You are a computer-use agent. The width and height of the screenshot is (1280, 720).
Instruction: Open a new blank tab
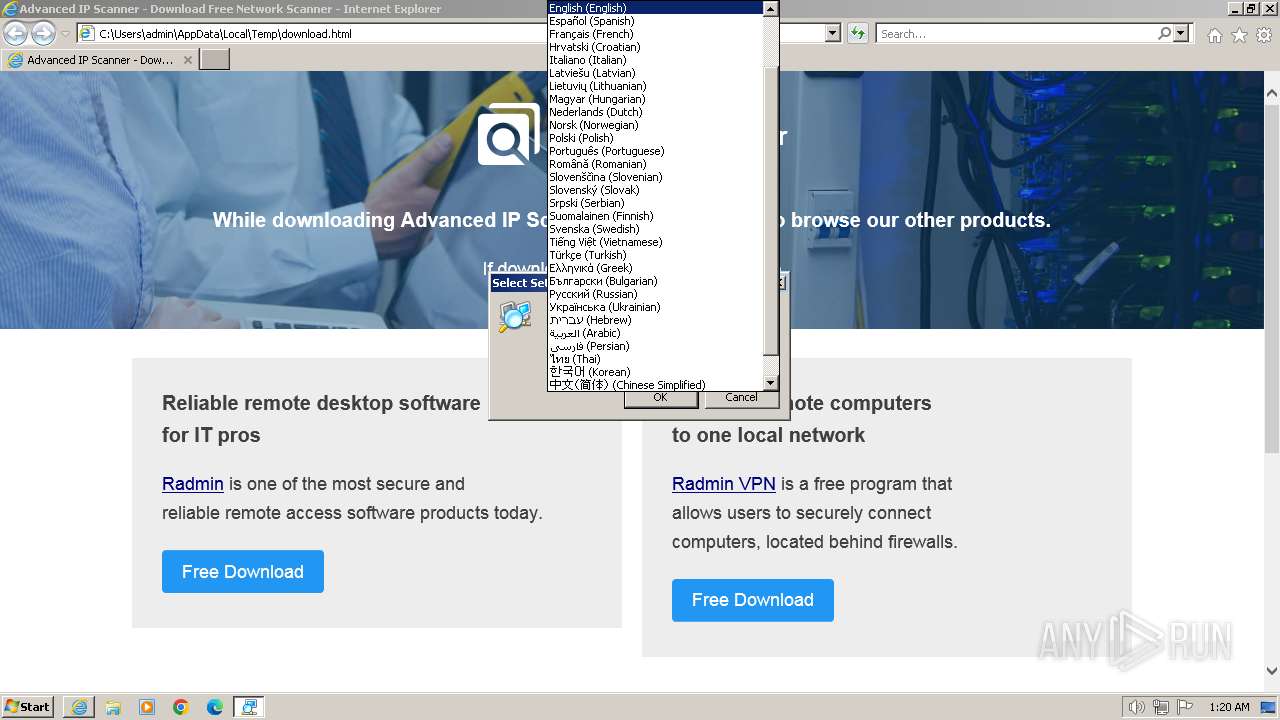(x=215, y=60)
